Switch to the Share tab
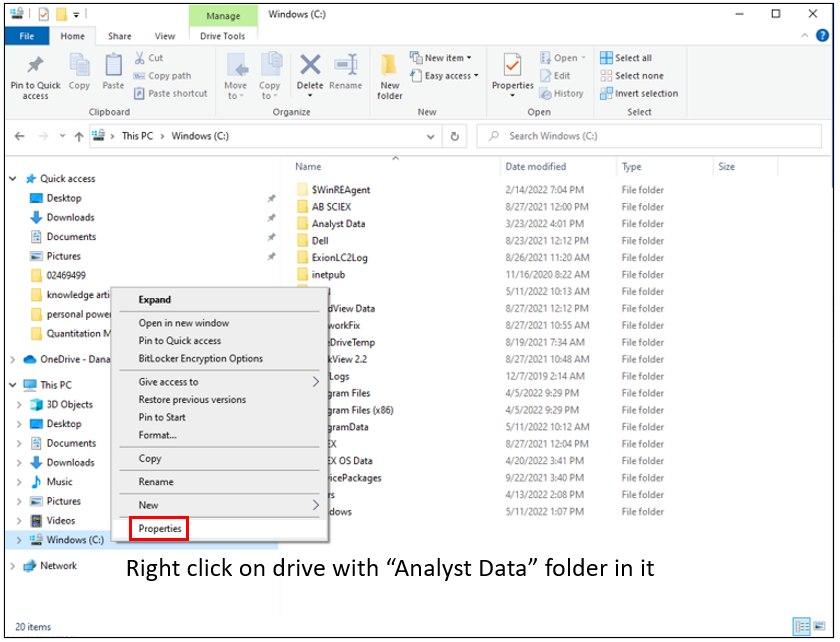The image size is (840, 642). [x=119, y=36]
